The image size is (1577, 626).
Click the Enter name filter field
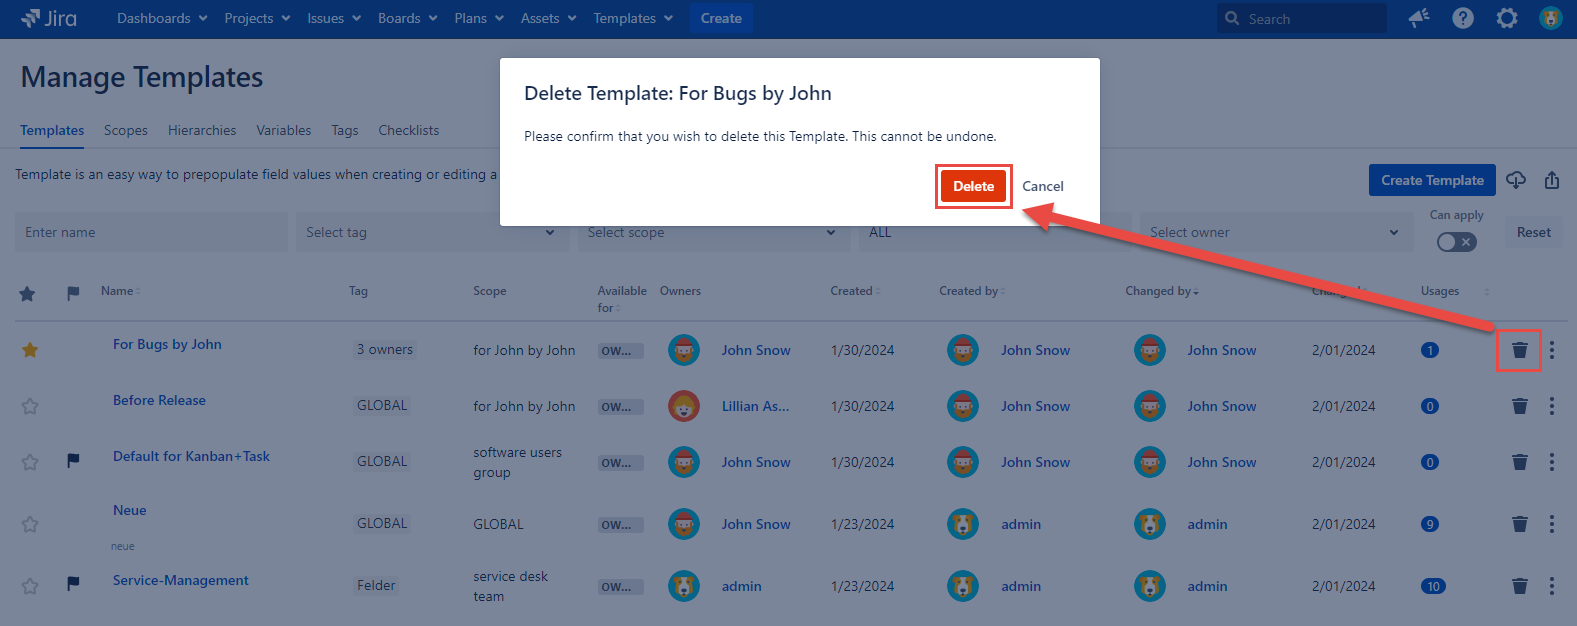point(150,232)
